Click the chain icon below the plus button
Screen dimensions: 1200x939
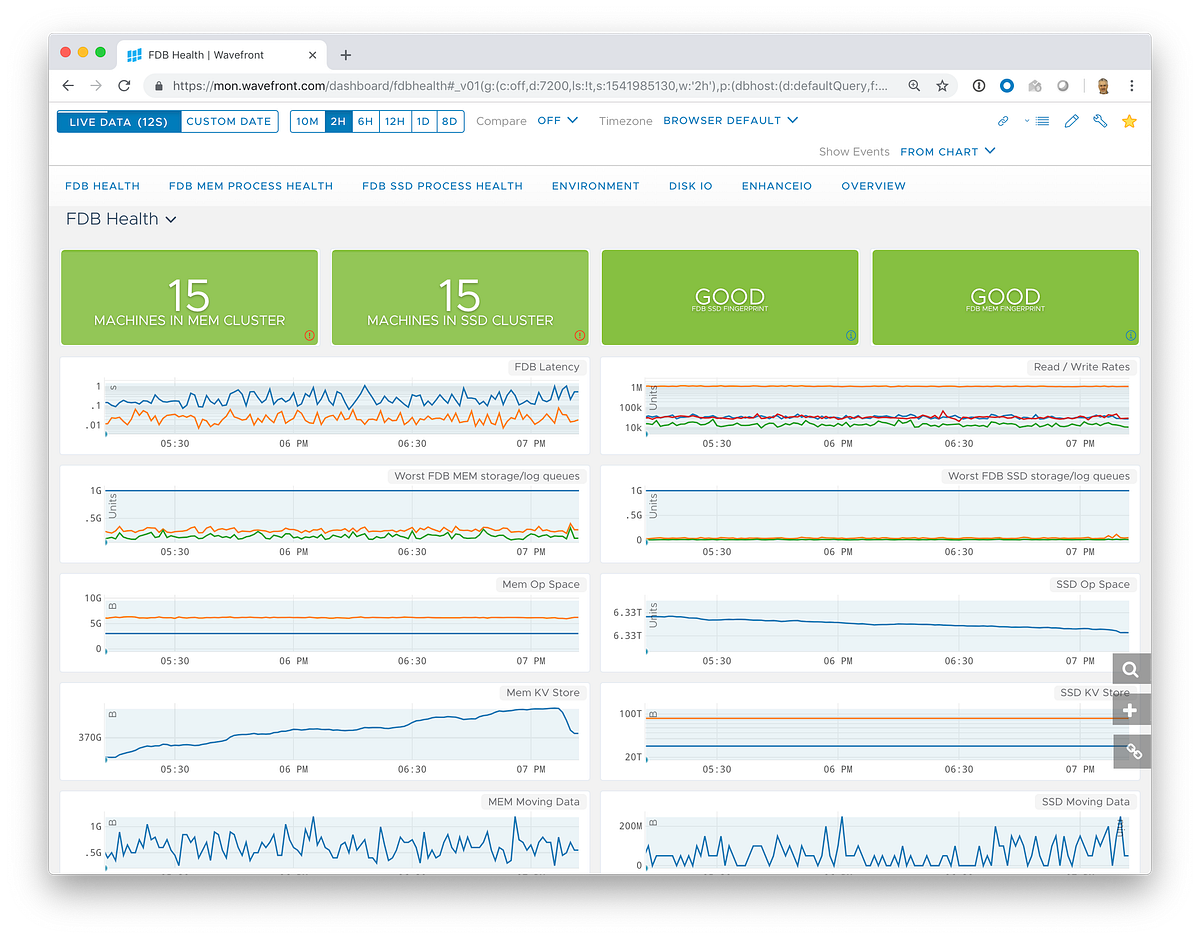[x=1130, y=751]
